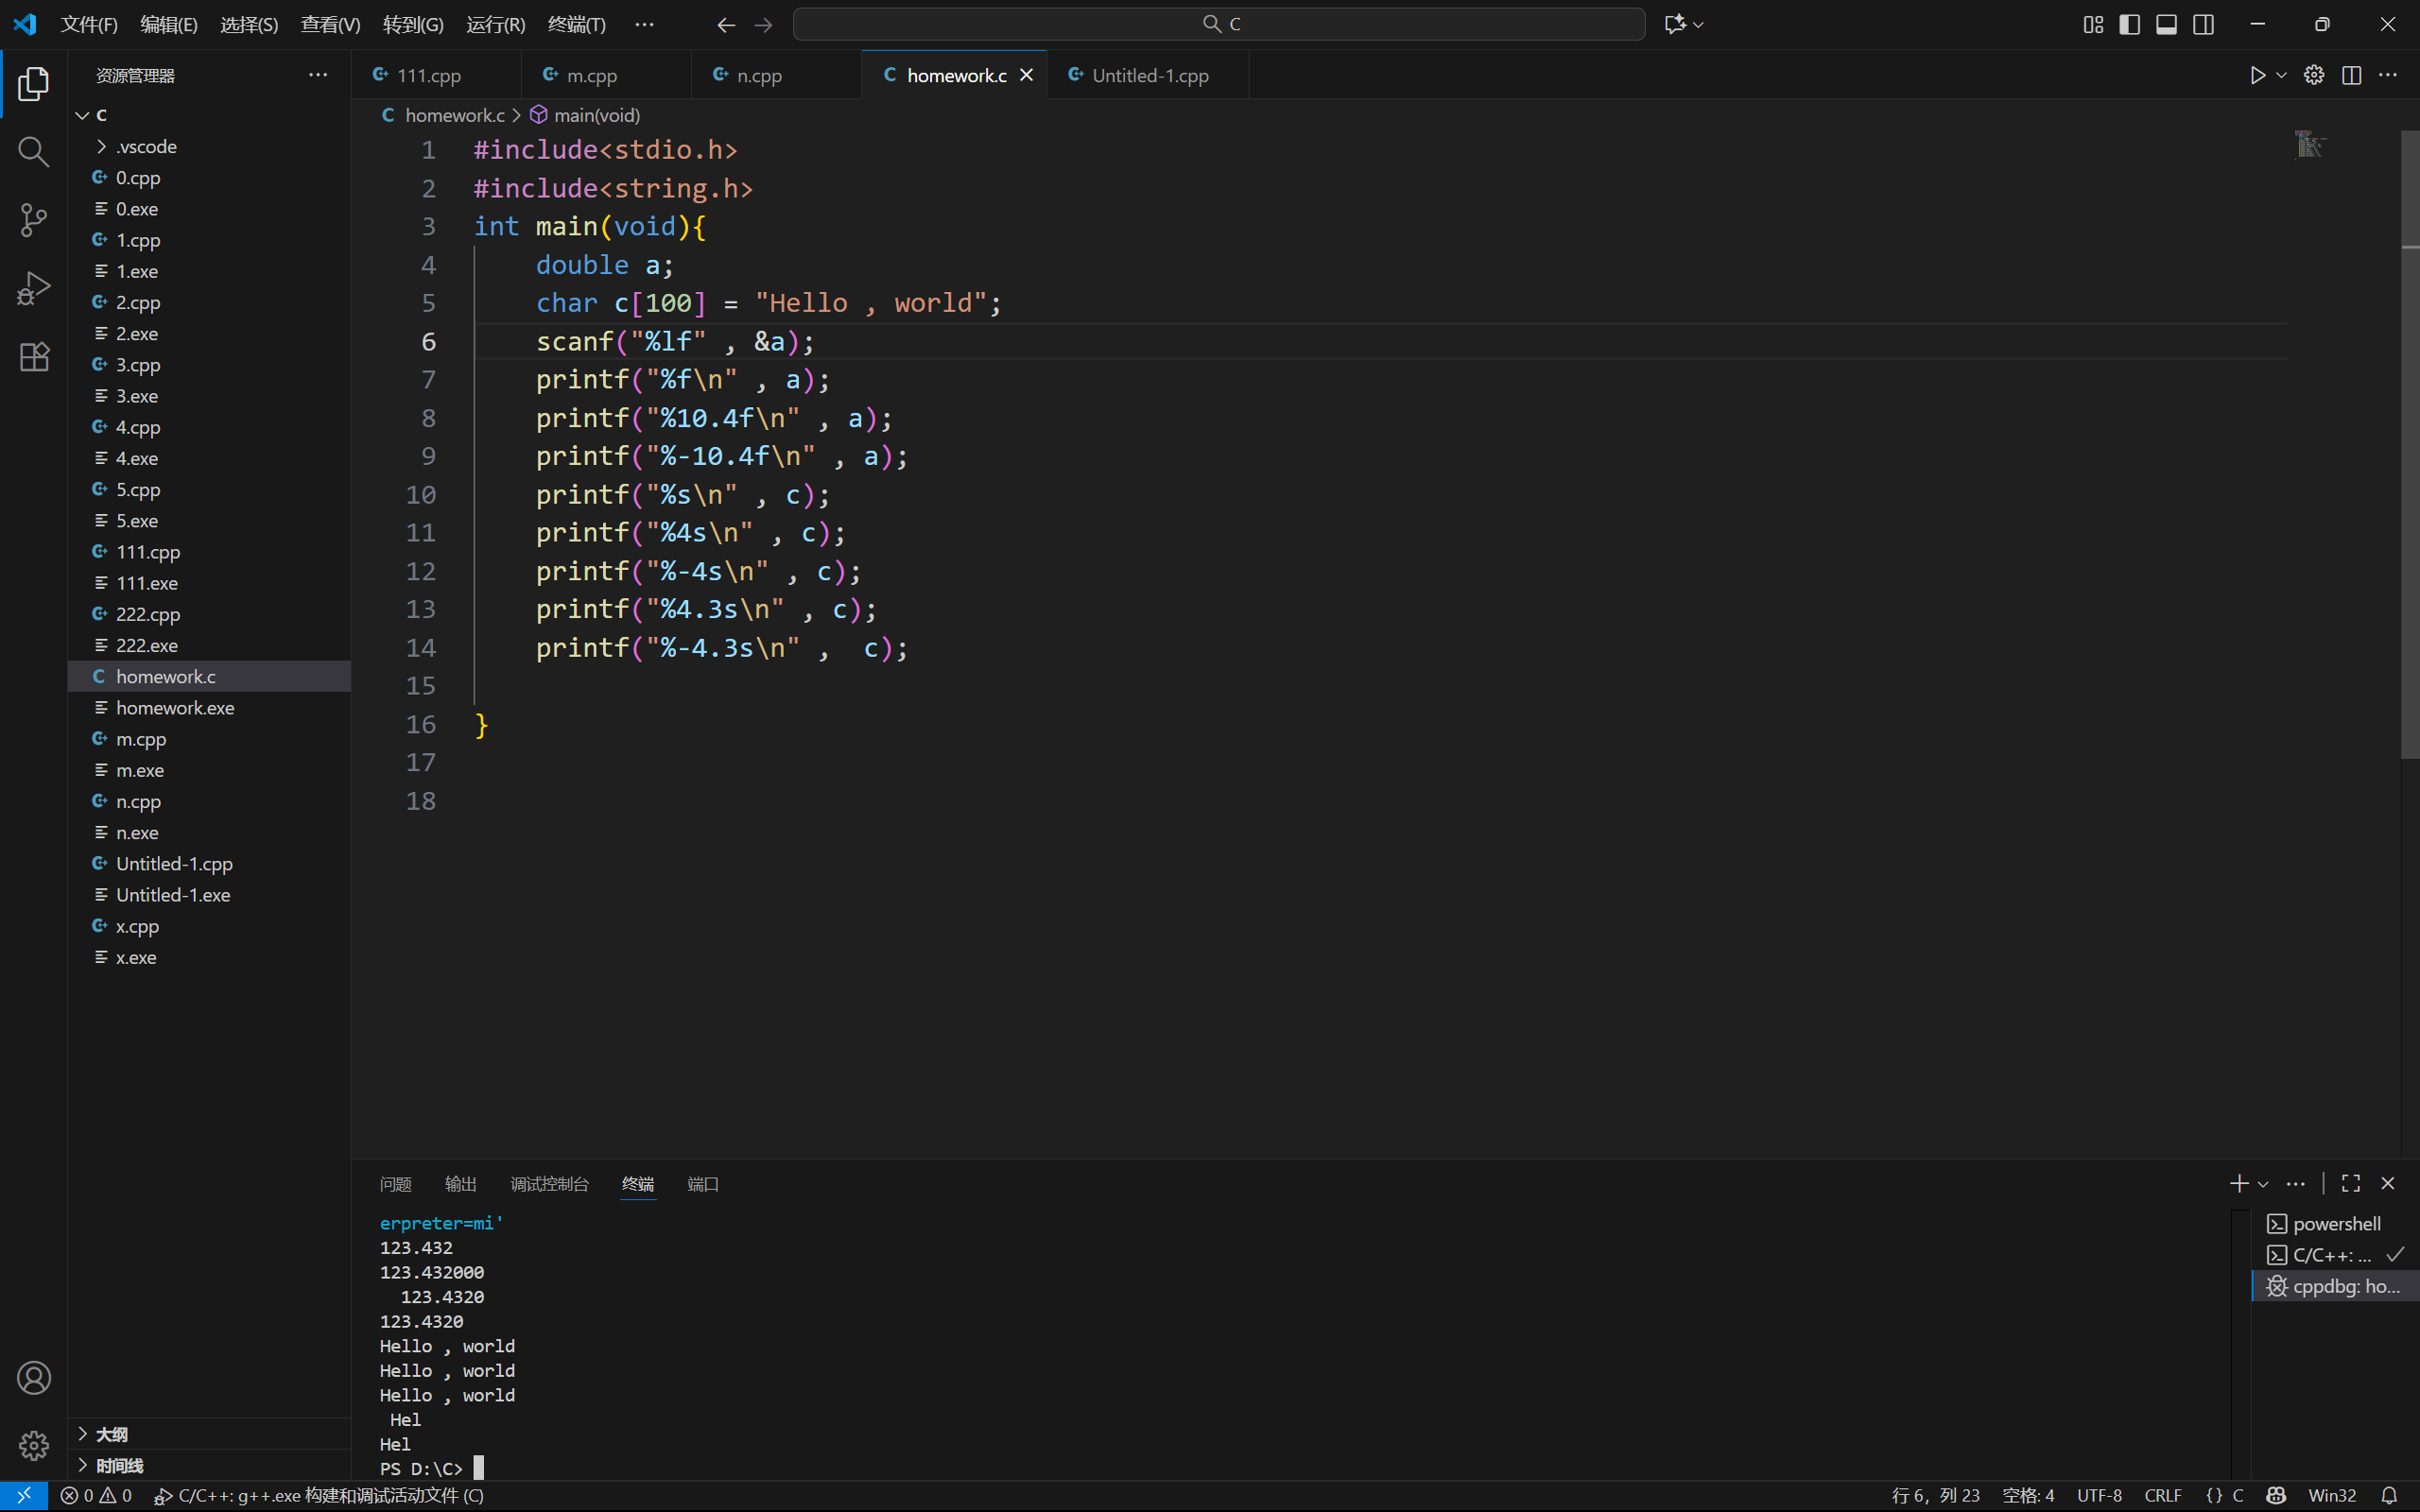Open the Source Control view

click(33, 220)
